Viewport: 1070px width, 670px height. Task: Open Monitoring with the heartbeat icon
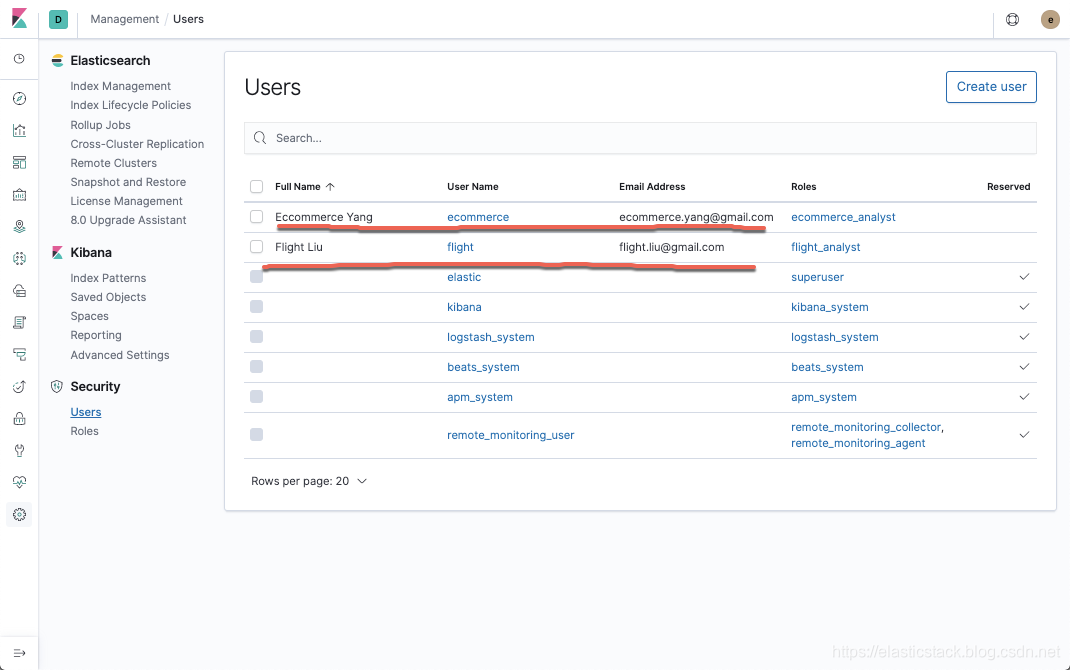tap(19, 482)
